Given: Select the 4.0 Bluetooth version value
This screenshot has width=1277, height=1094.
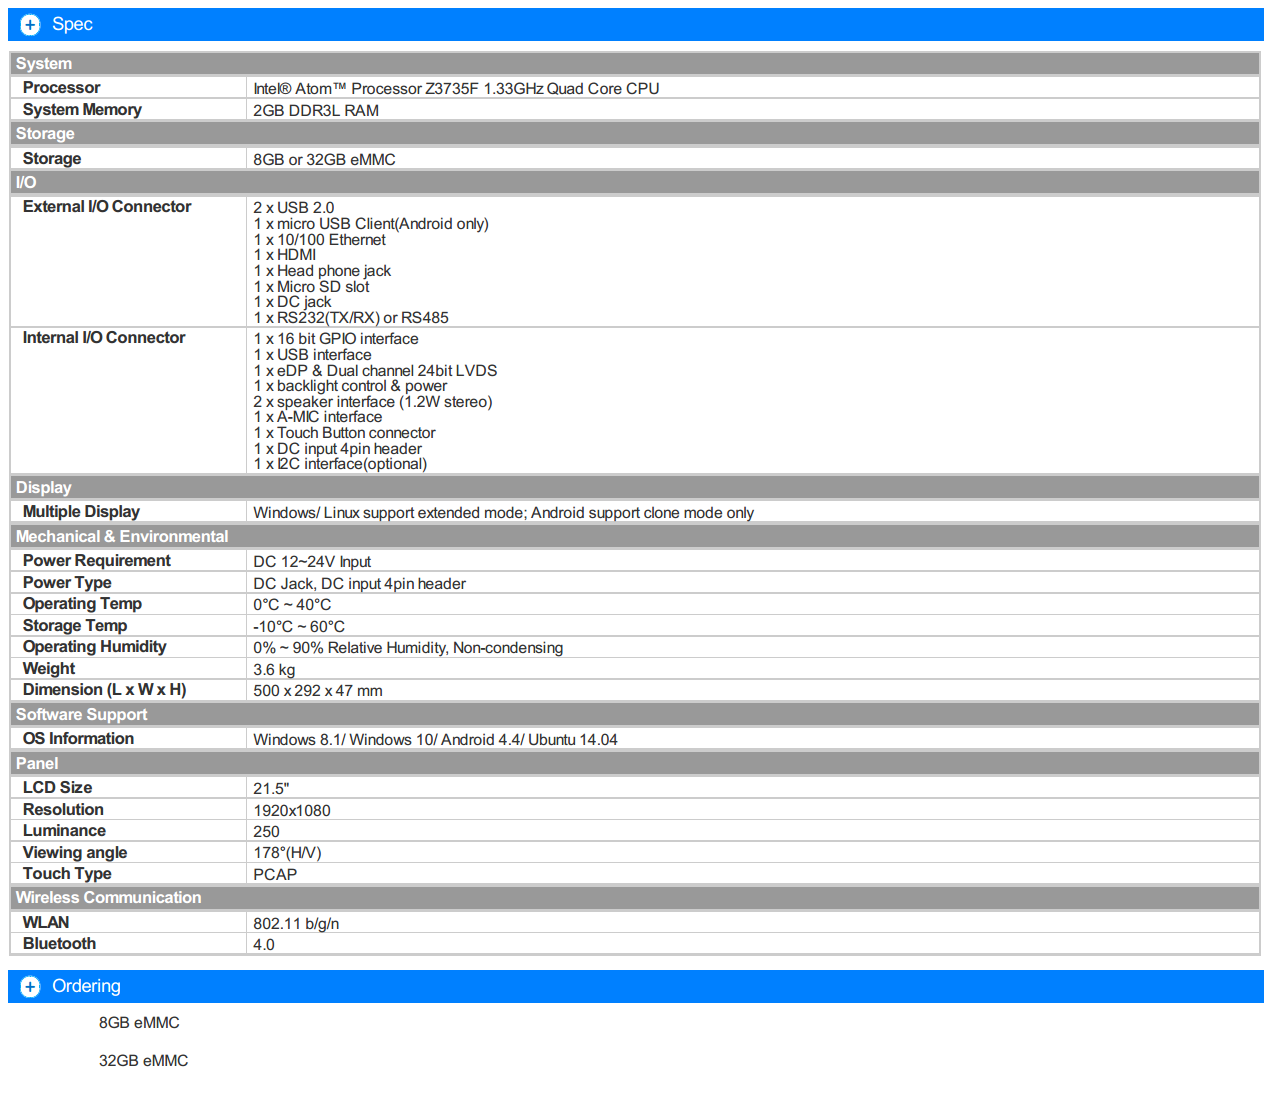Looking at the screenshot, I should tap(264, 945).
